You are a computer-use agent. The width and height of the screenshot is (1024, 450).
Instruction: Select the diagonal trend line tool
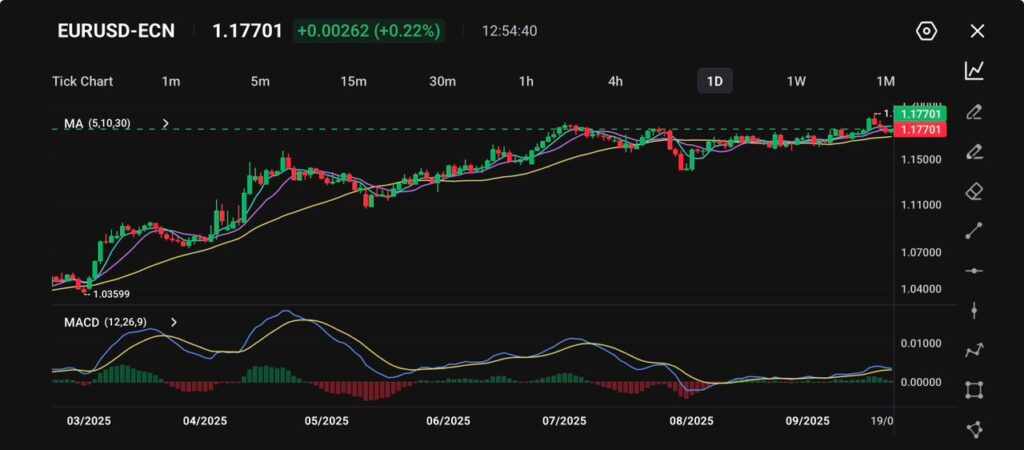974,231
